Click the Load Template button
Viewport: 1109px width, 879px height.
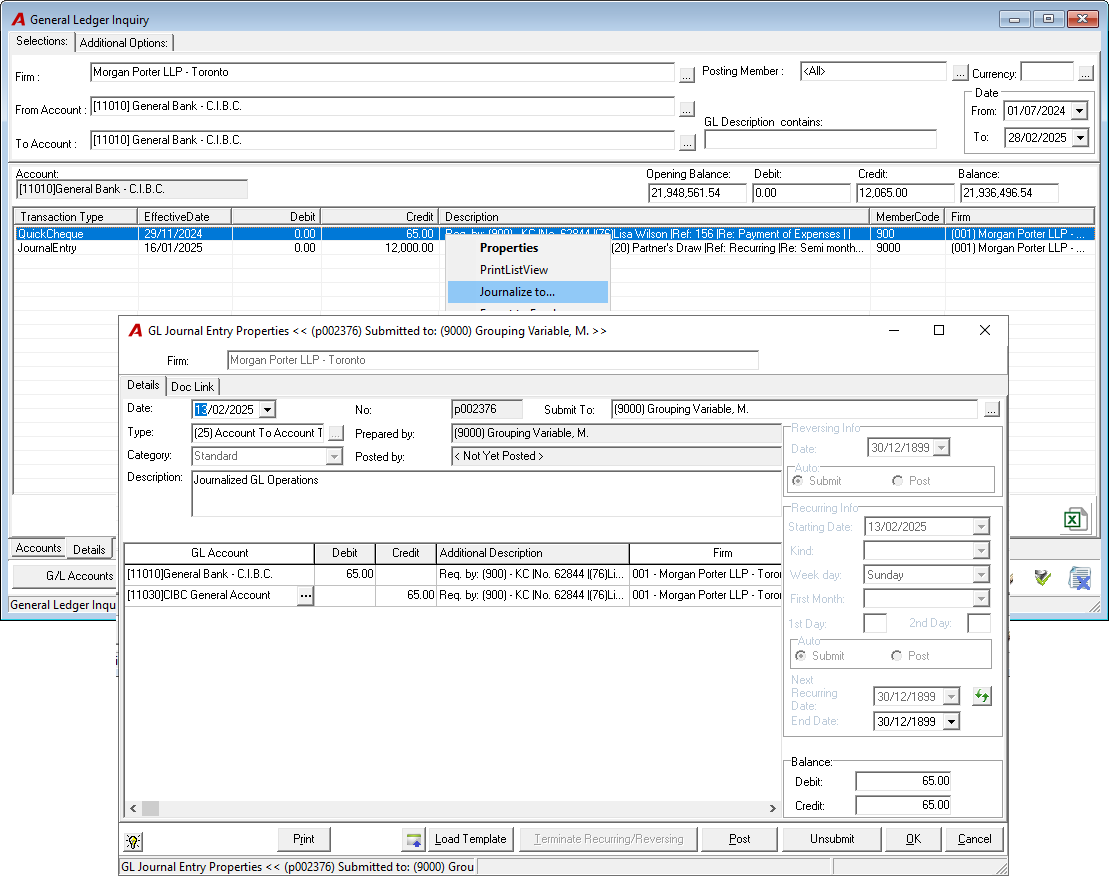coord(470,839)
